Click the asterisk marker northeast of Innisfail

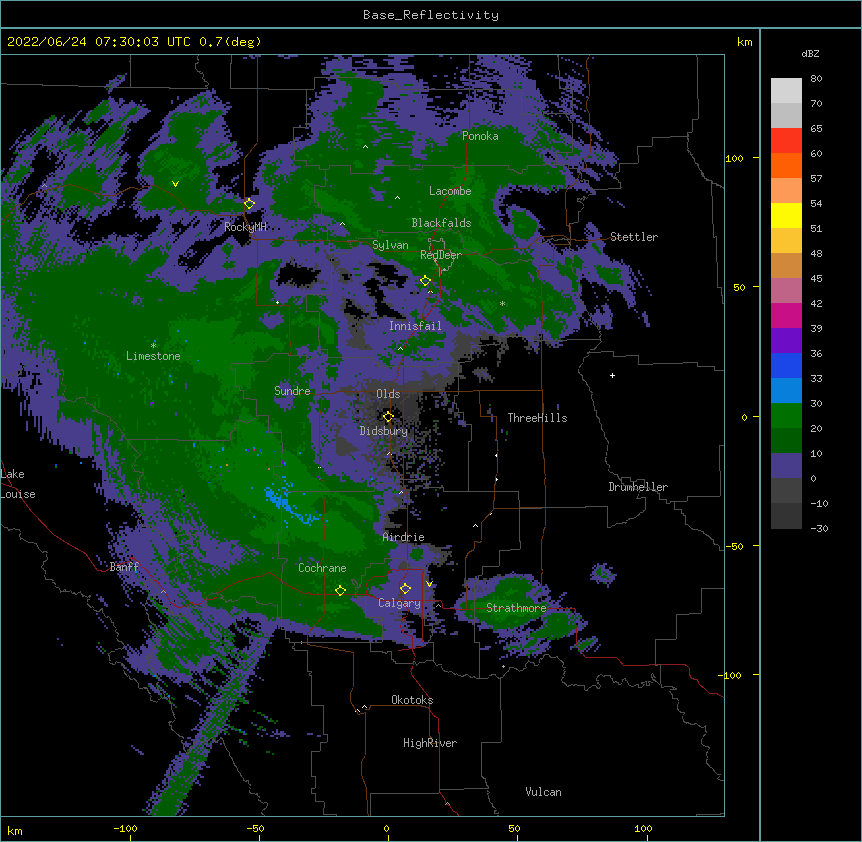(x=502, y=304)
